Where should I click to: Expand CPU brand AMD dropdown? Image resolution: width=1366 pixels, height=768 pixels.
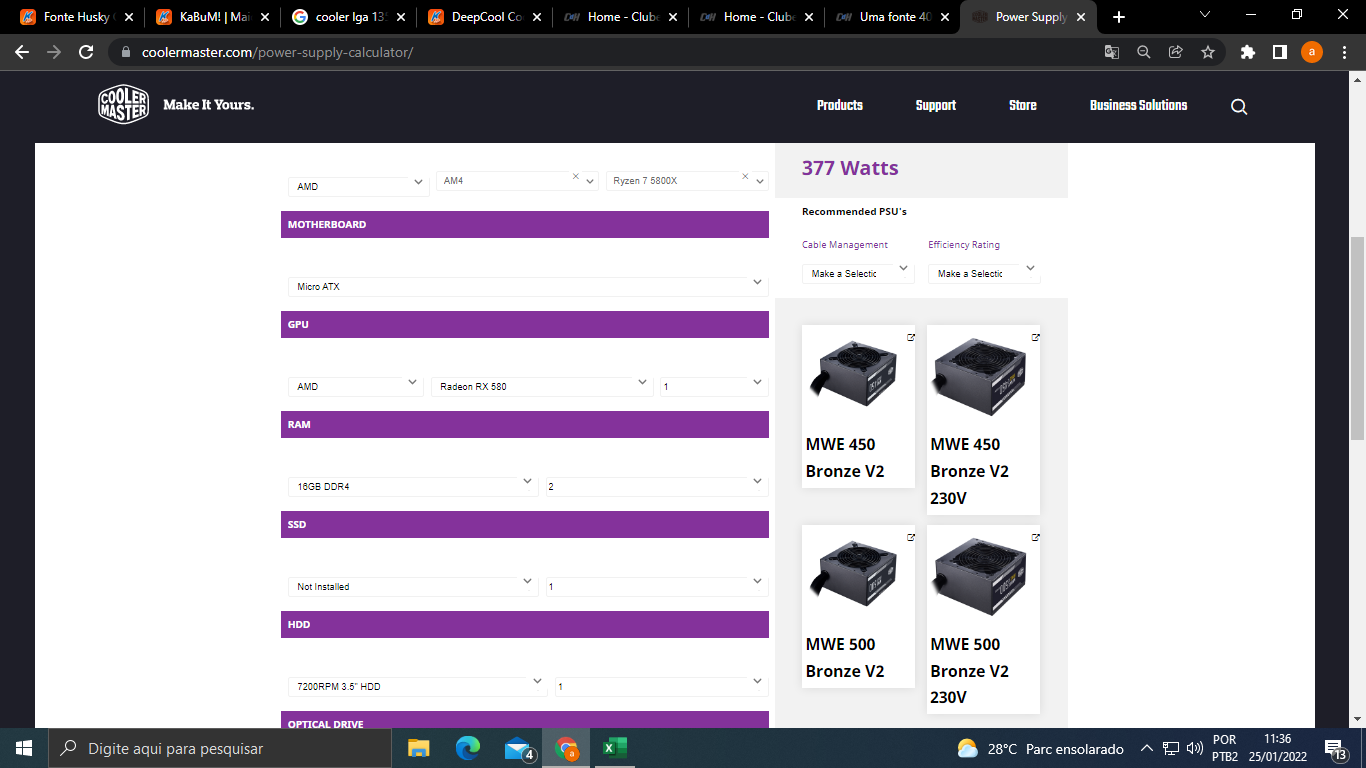click(359, 186)
